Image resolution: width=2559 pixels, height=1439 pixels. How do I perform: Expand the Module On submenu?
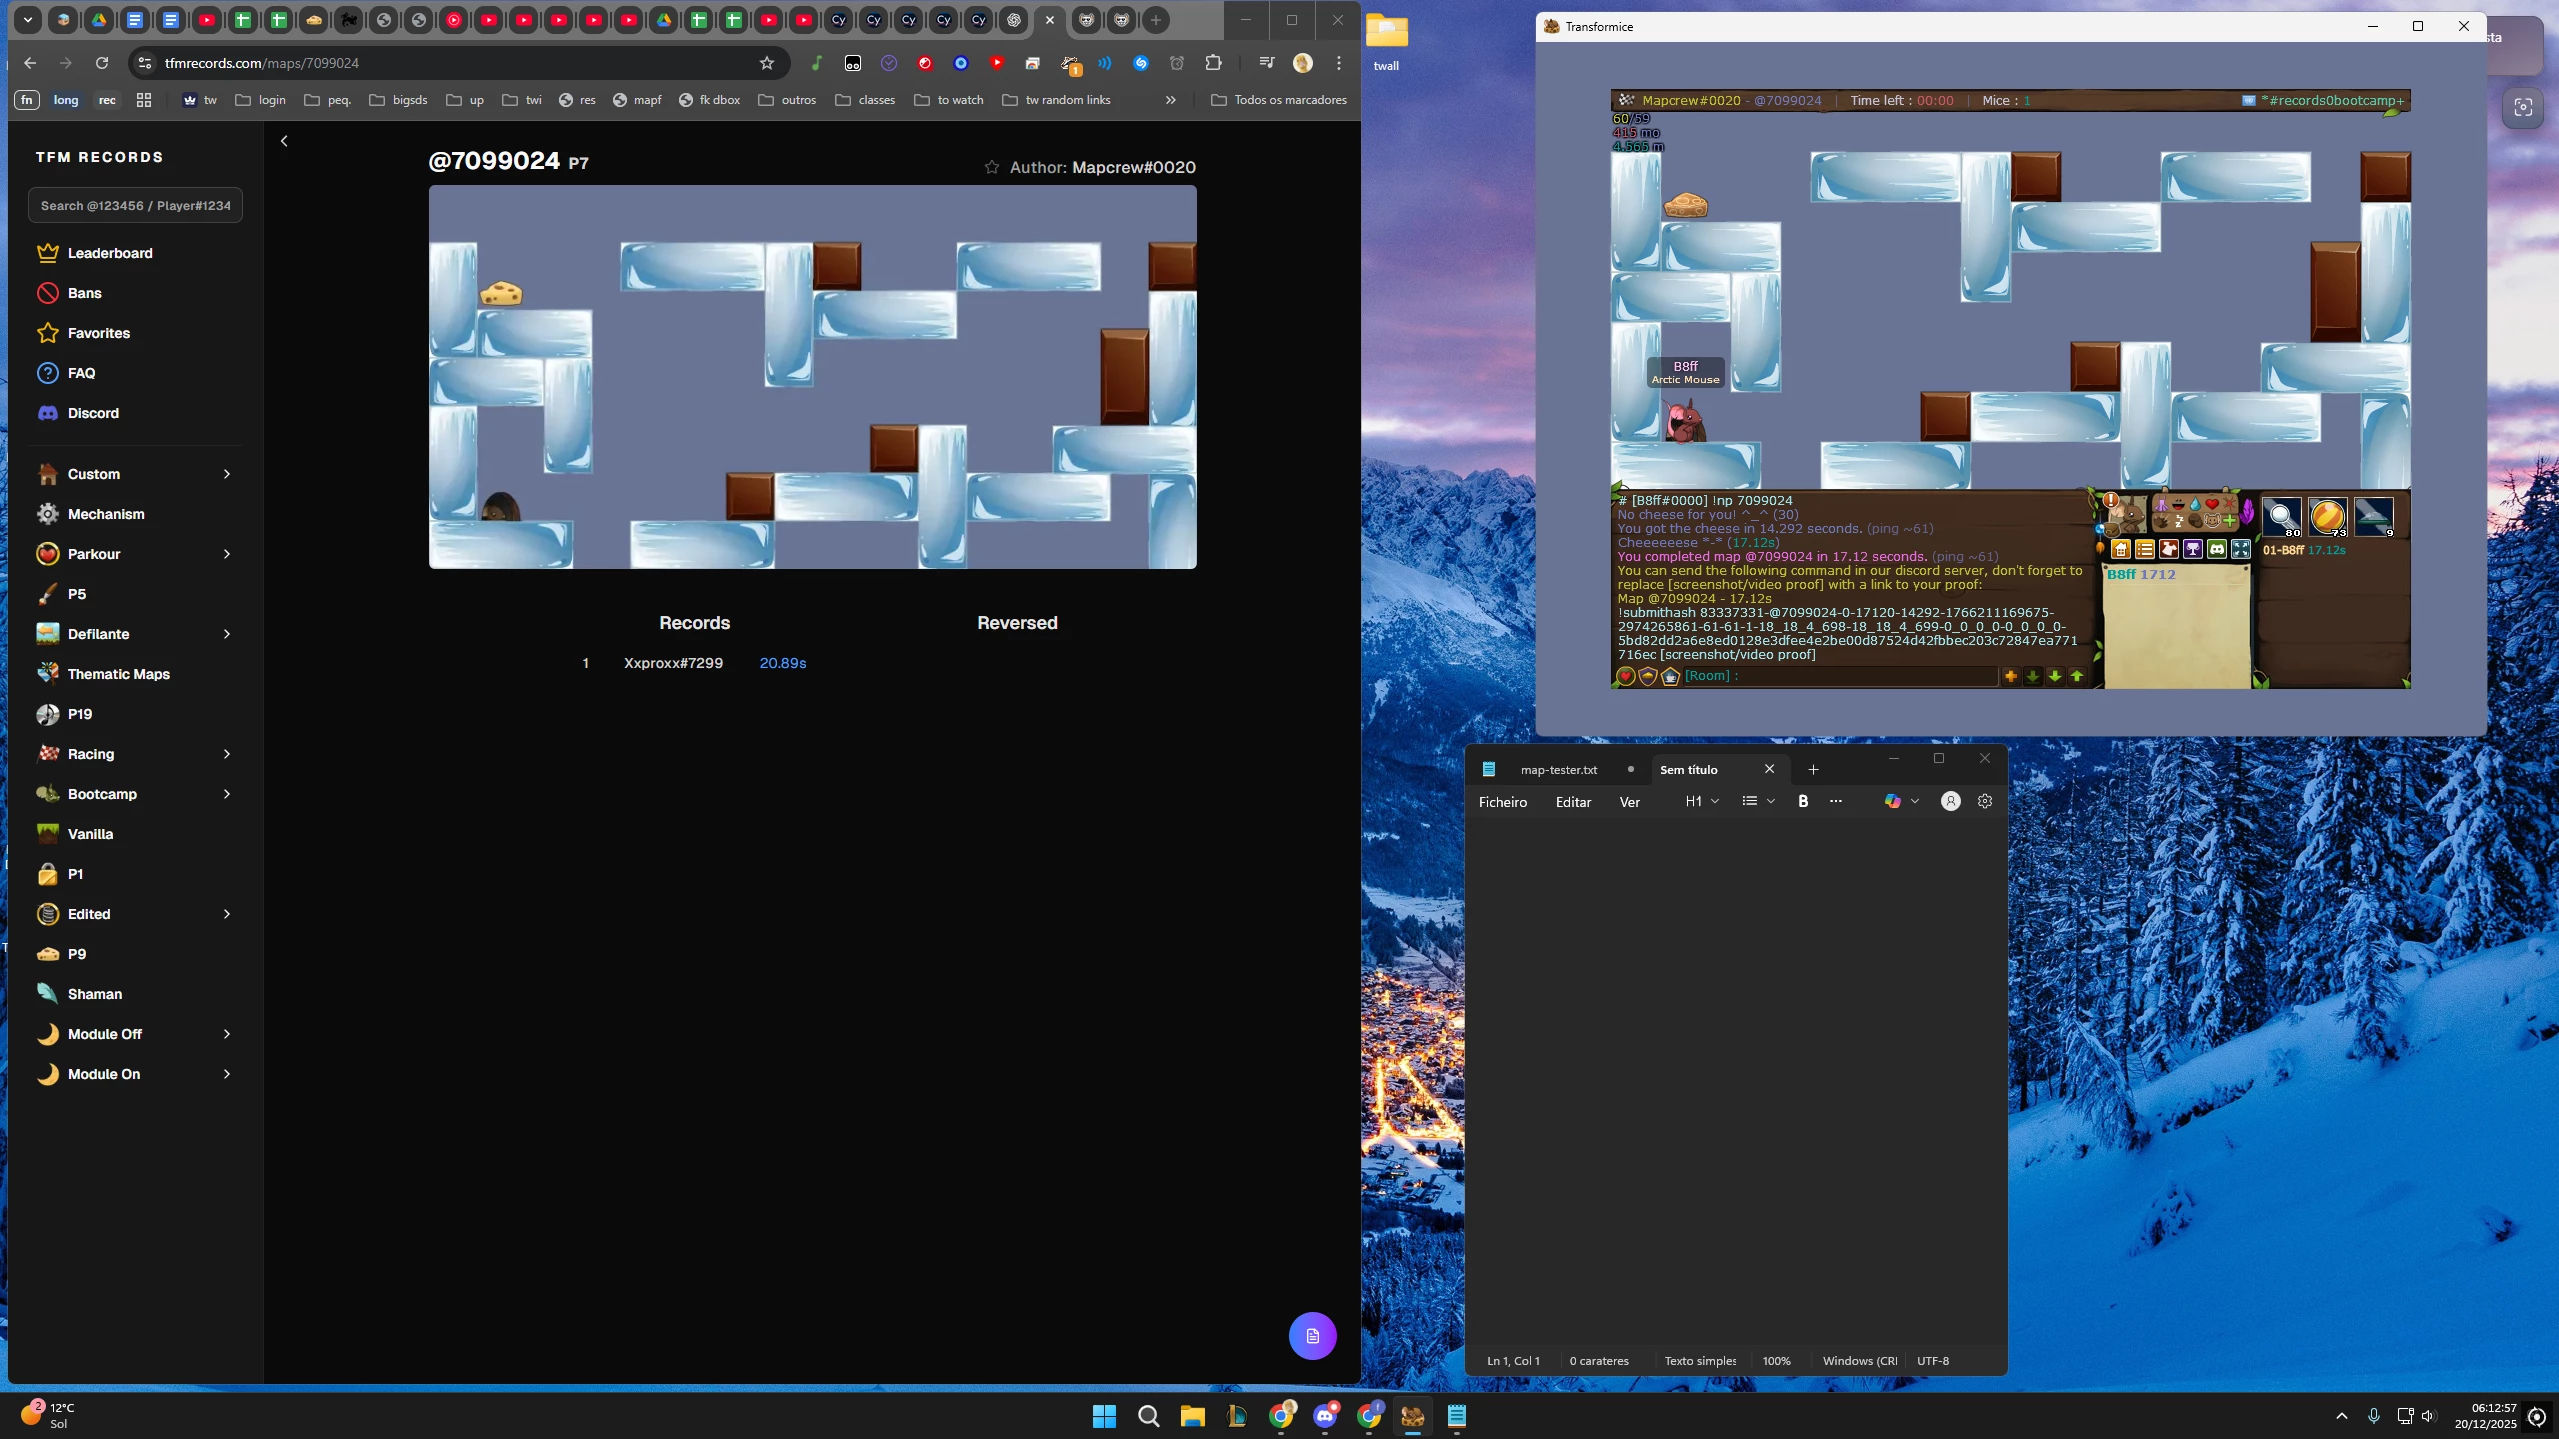click(x=227, y=1074)
